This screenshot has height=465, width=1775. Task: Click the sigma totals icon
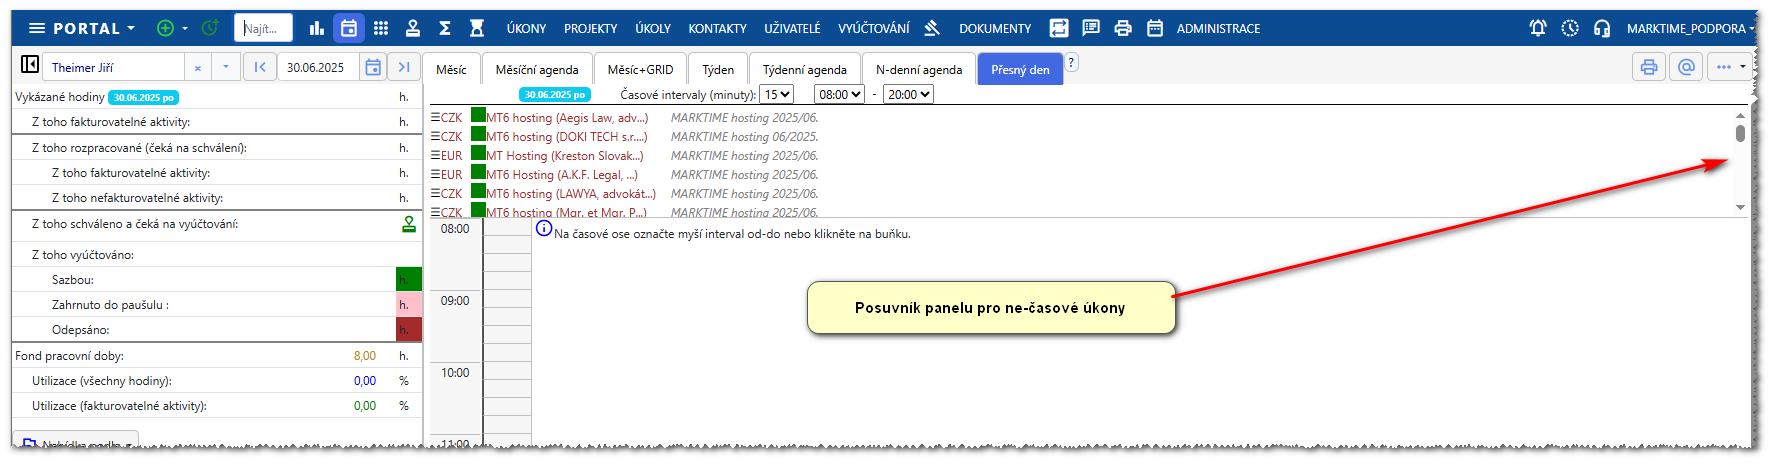pyautogui.click(x=445, y=28)
